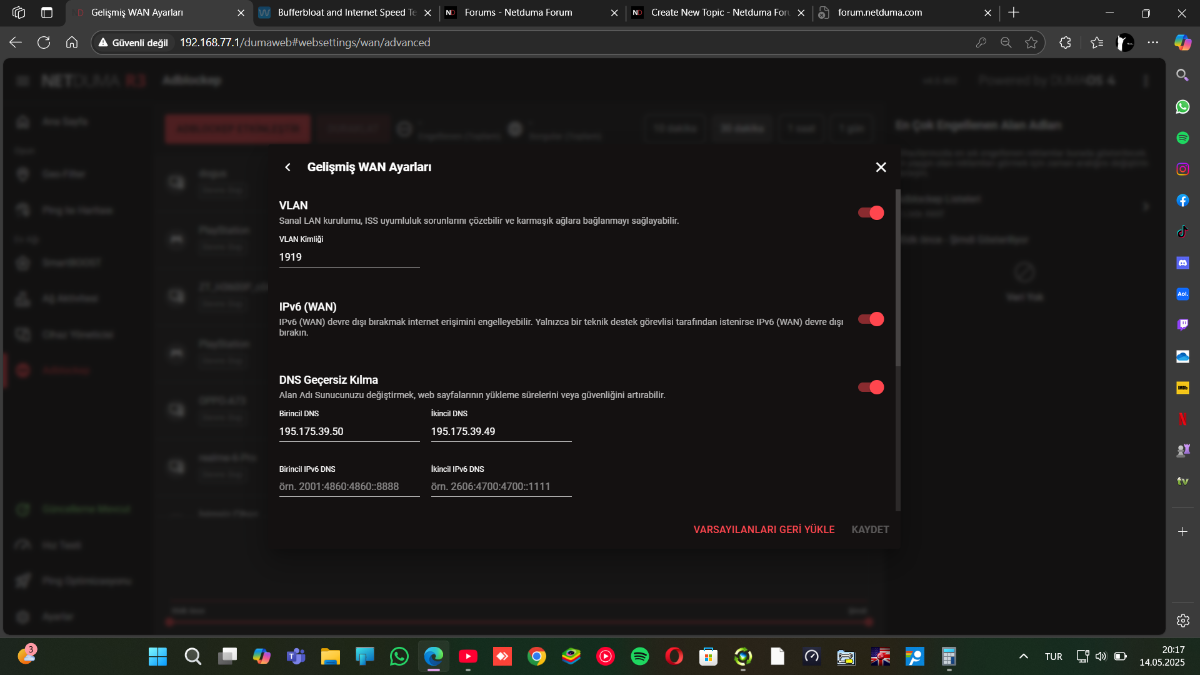
Task: Open Spotify from the Edge sidebar
Action: click(1183, 137)
